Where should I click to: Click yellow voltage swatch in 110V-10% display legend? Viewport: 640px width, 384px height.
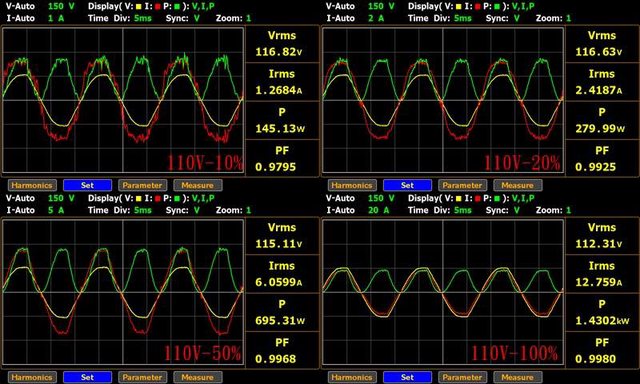tap(138, 7)
